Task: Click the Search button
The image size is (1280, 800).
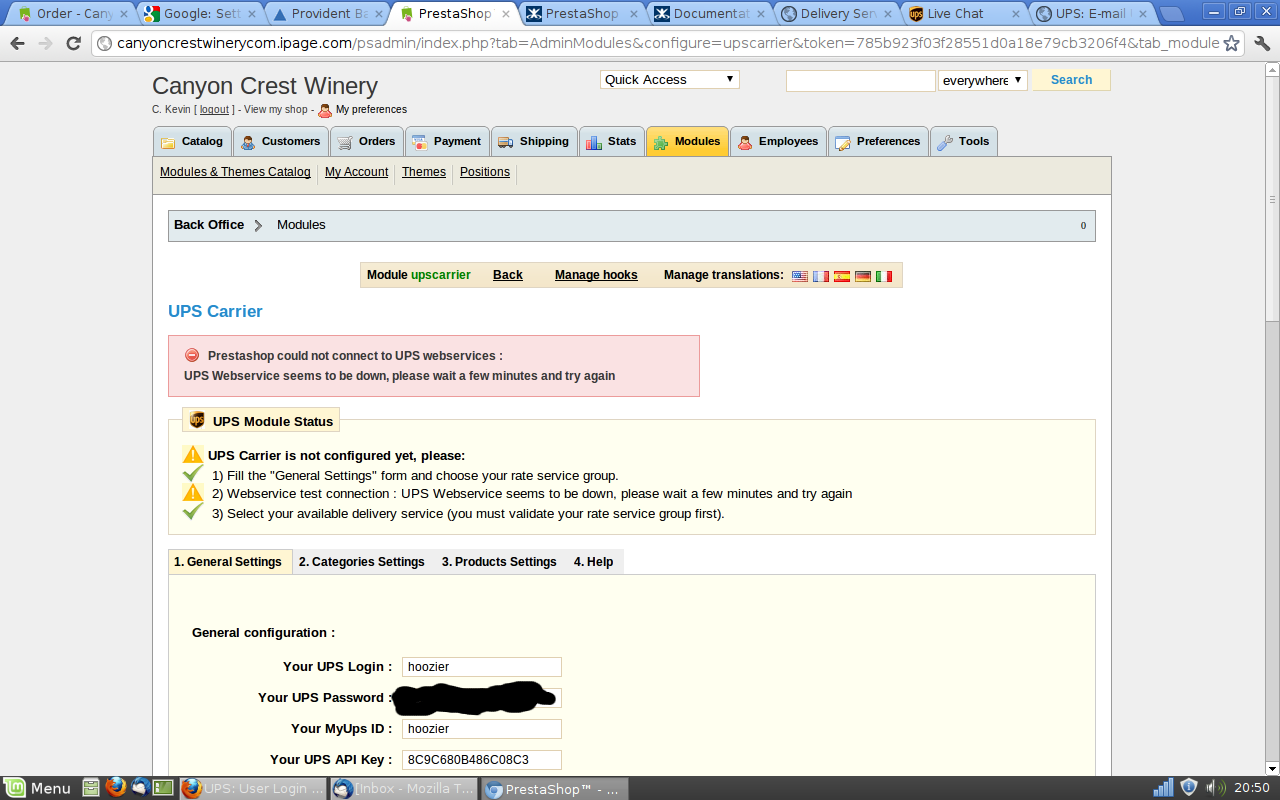Action: click(1071, 80)
